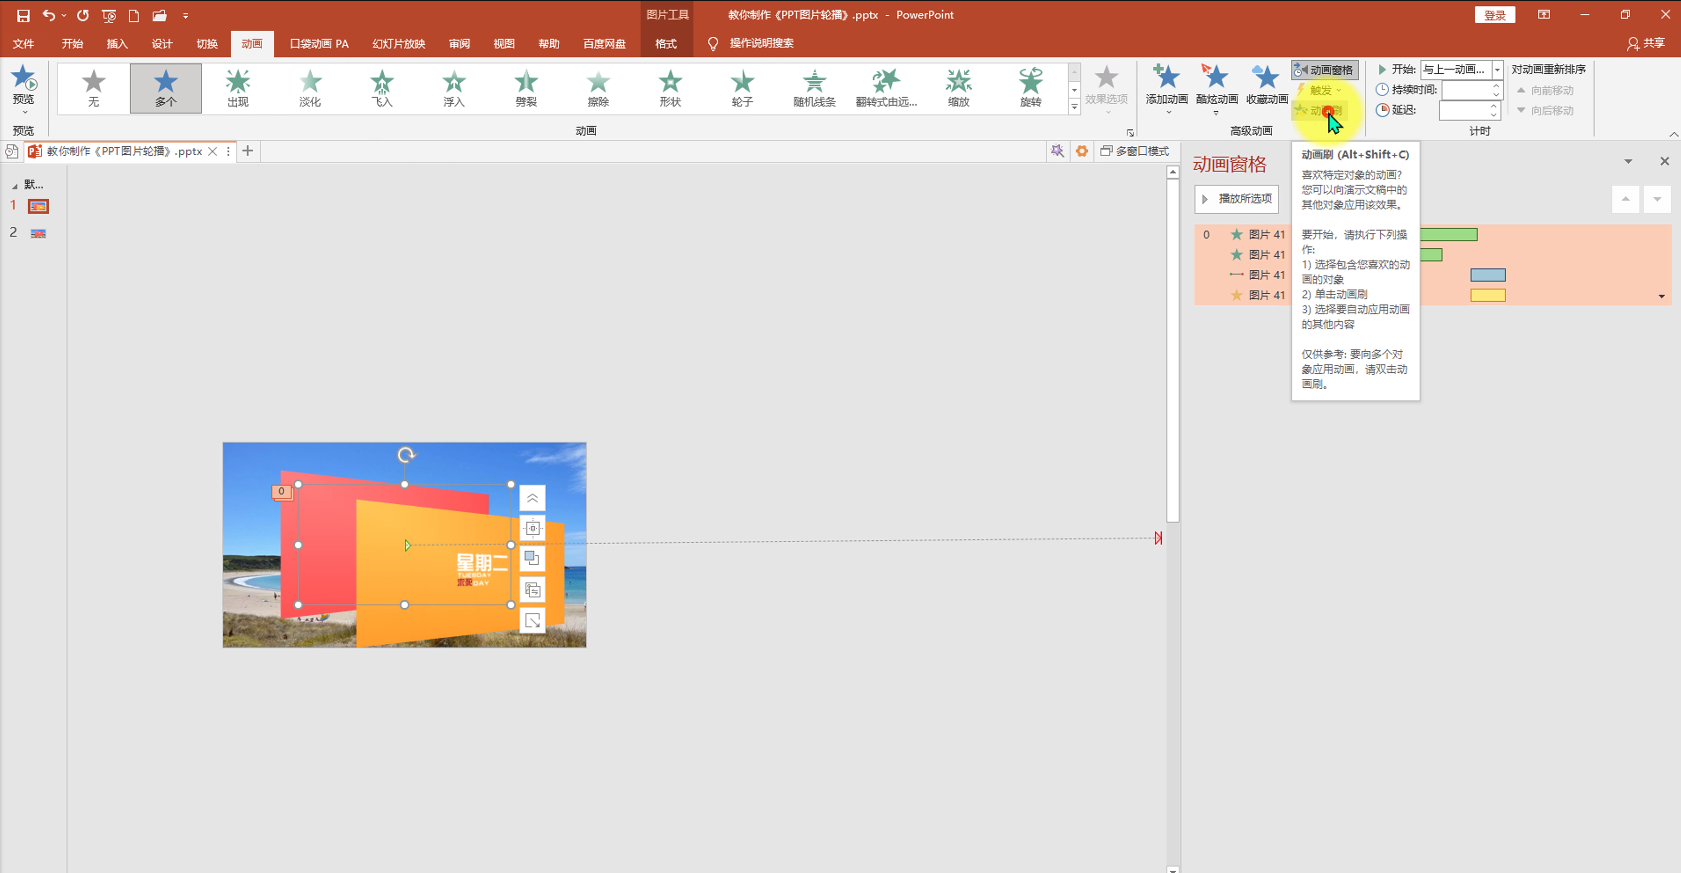Select slide 1 thumbnail
1681x873 pixels.
pyautogui.click(x=38, y=206)
